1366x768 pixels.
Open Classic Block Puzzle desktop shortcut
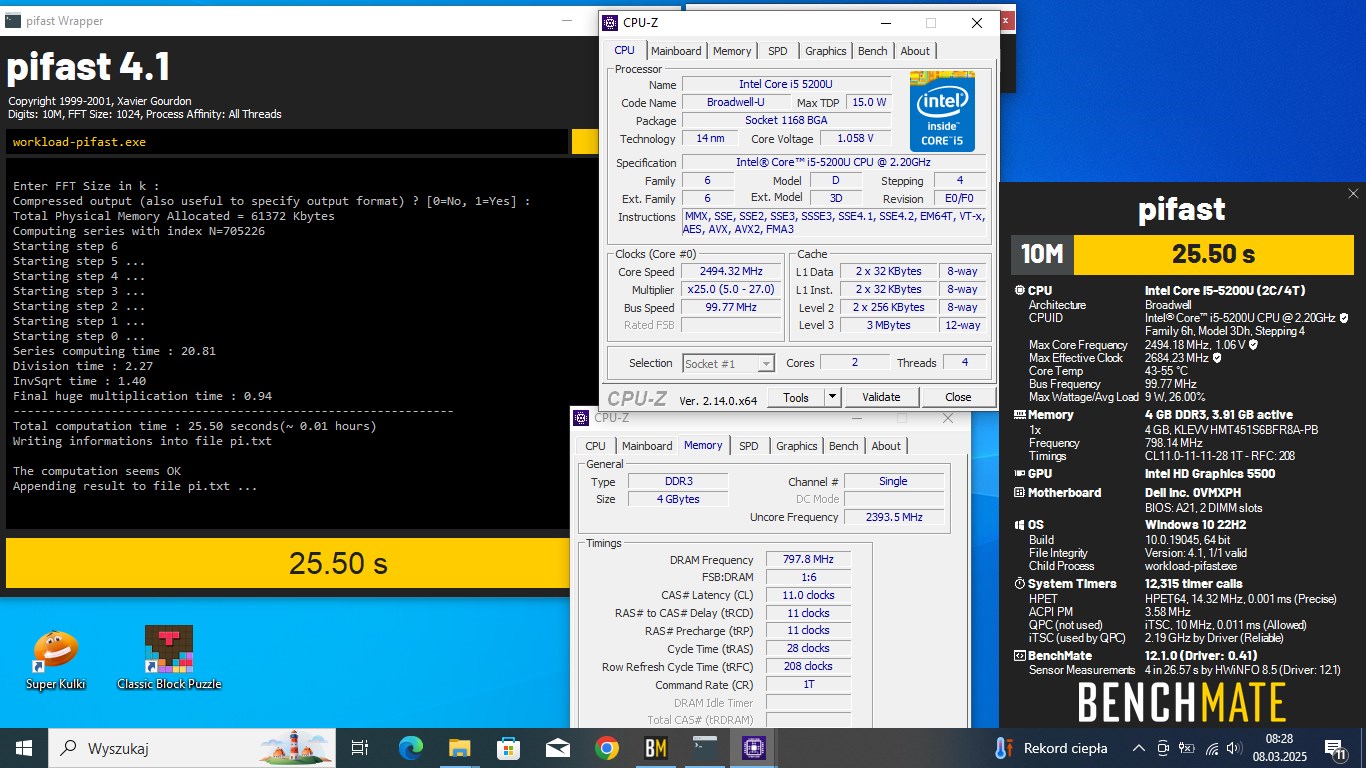(169, 659)
